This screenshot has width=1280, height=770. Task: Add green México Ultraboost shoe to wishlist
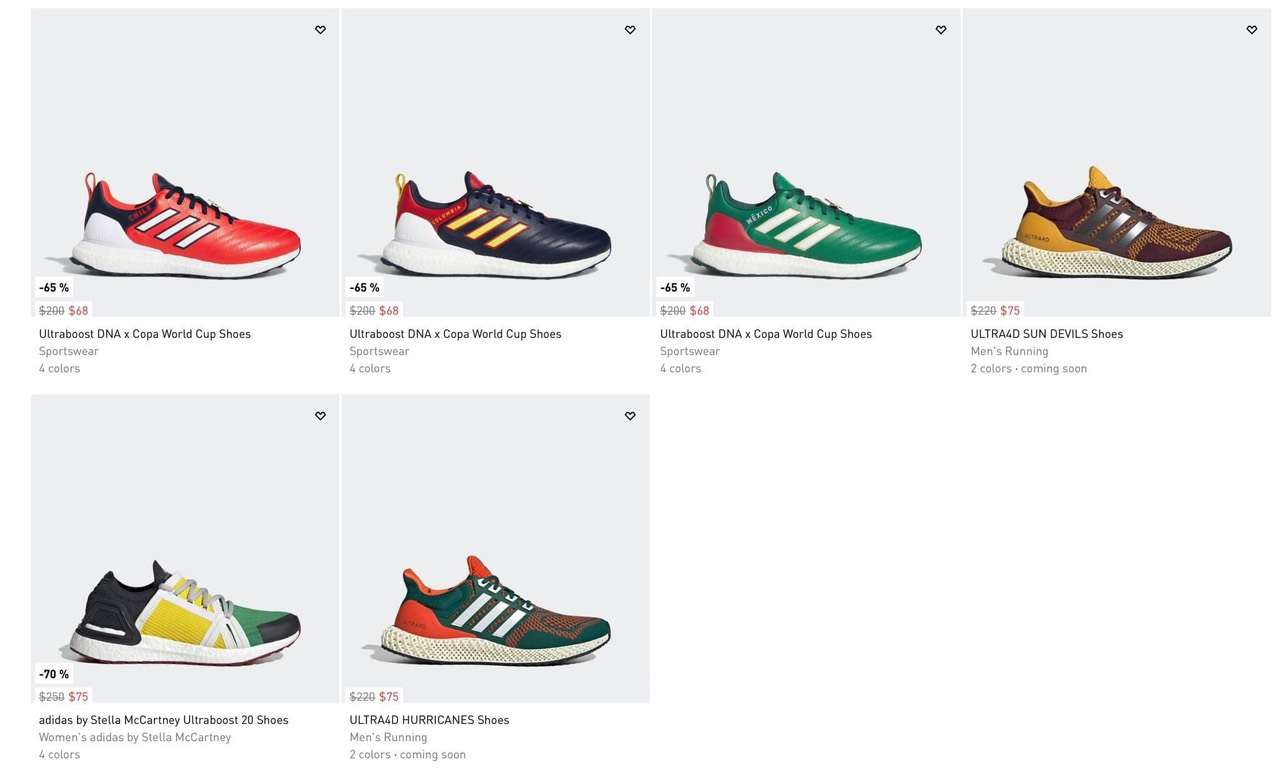tap(941, 30)
